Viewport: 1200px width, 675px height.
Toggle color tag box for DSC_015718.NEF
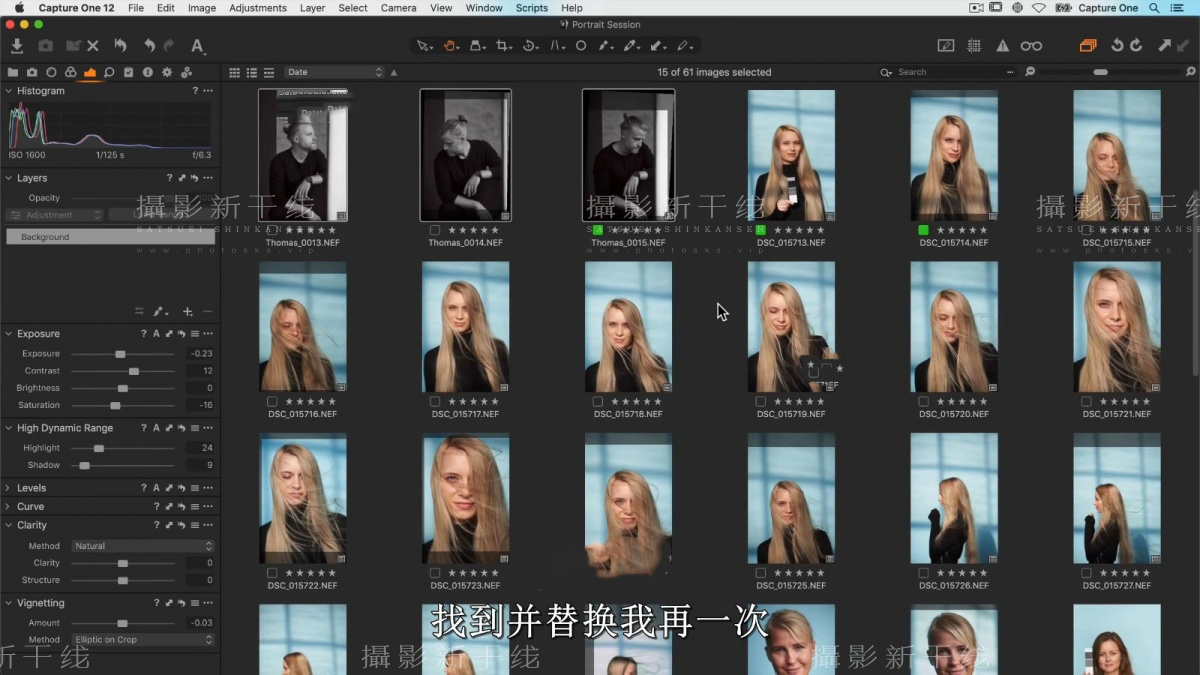[598, 402]
